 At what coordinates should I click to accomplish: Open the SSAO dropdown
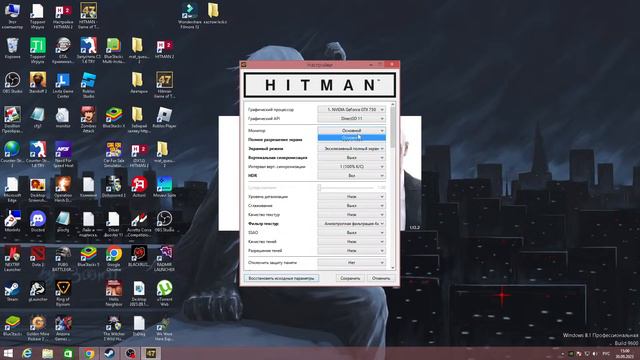pyautogui.click(x=351, y=233)
